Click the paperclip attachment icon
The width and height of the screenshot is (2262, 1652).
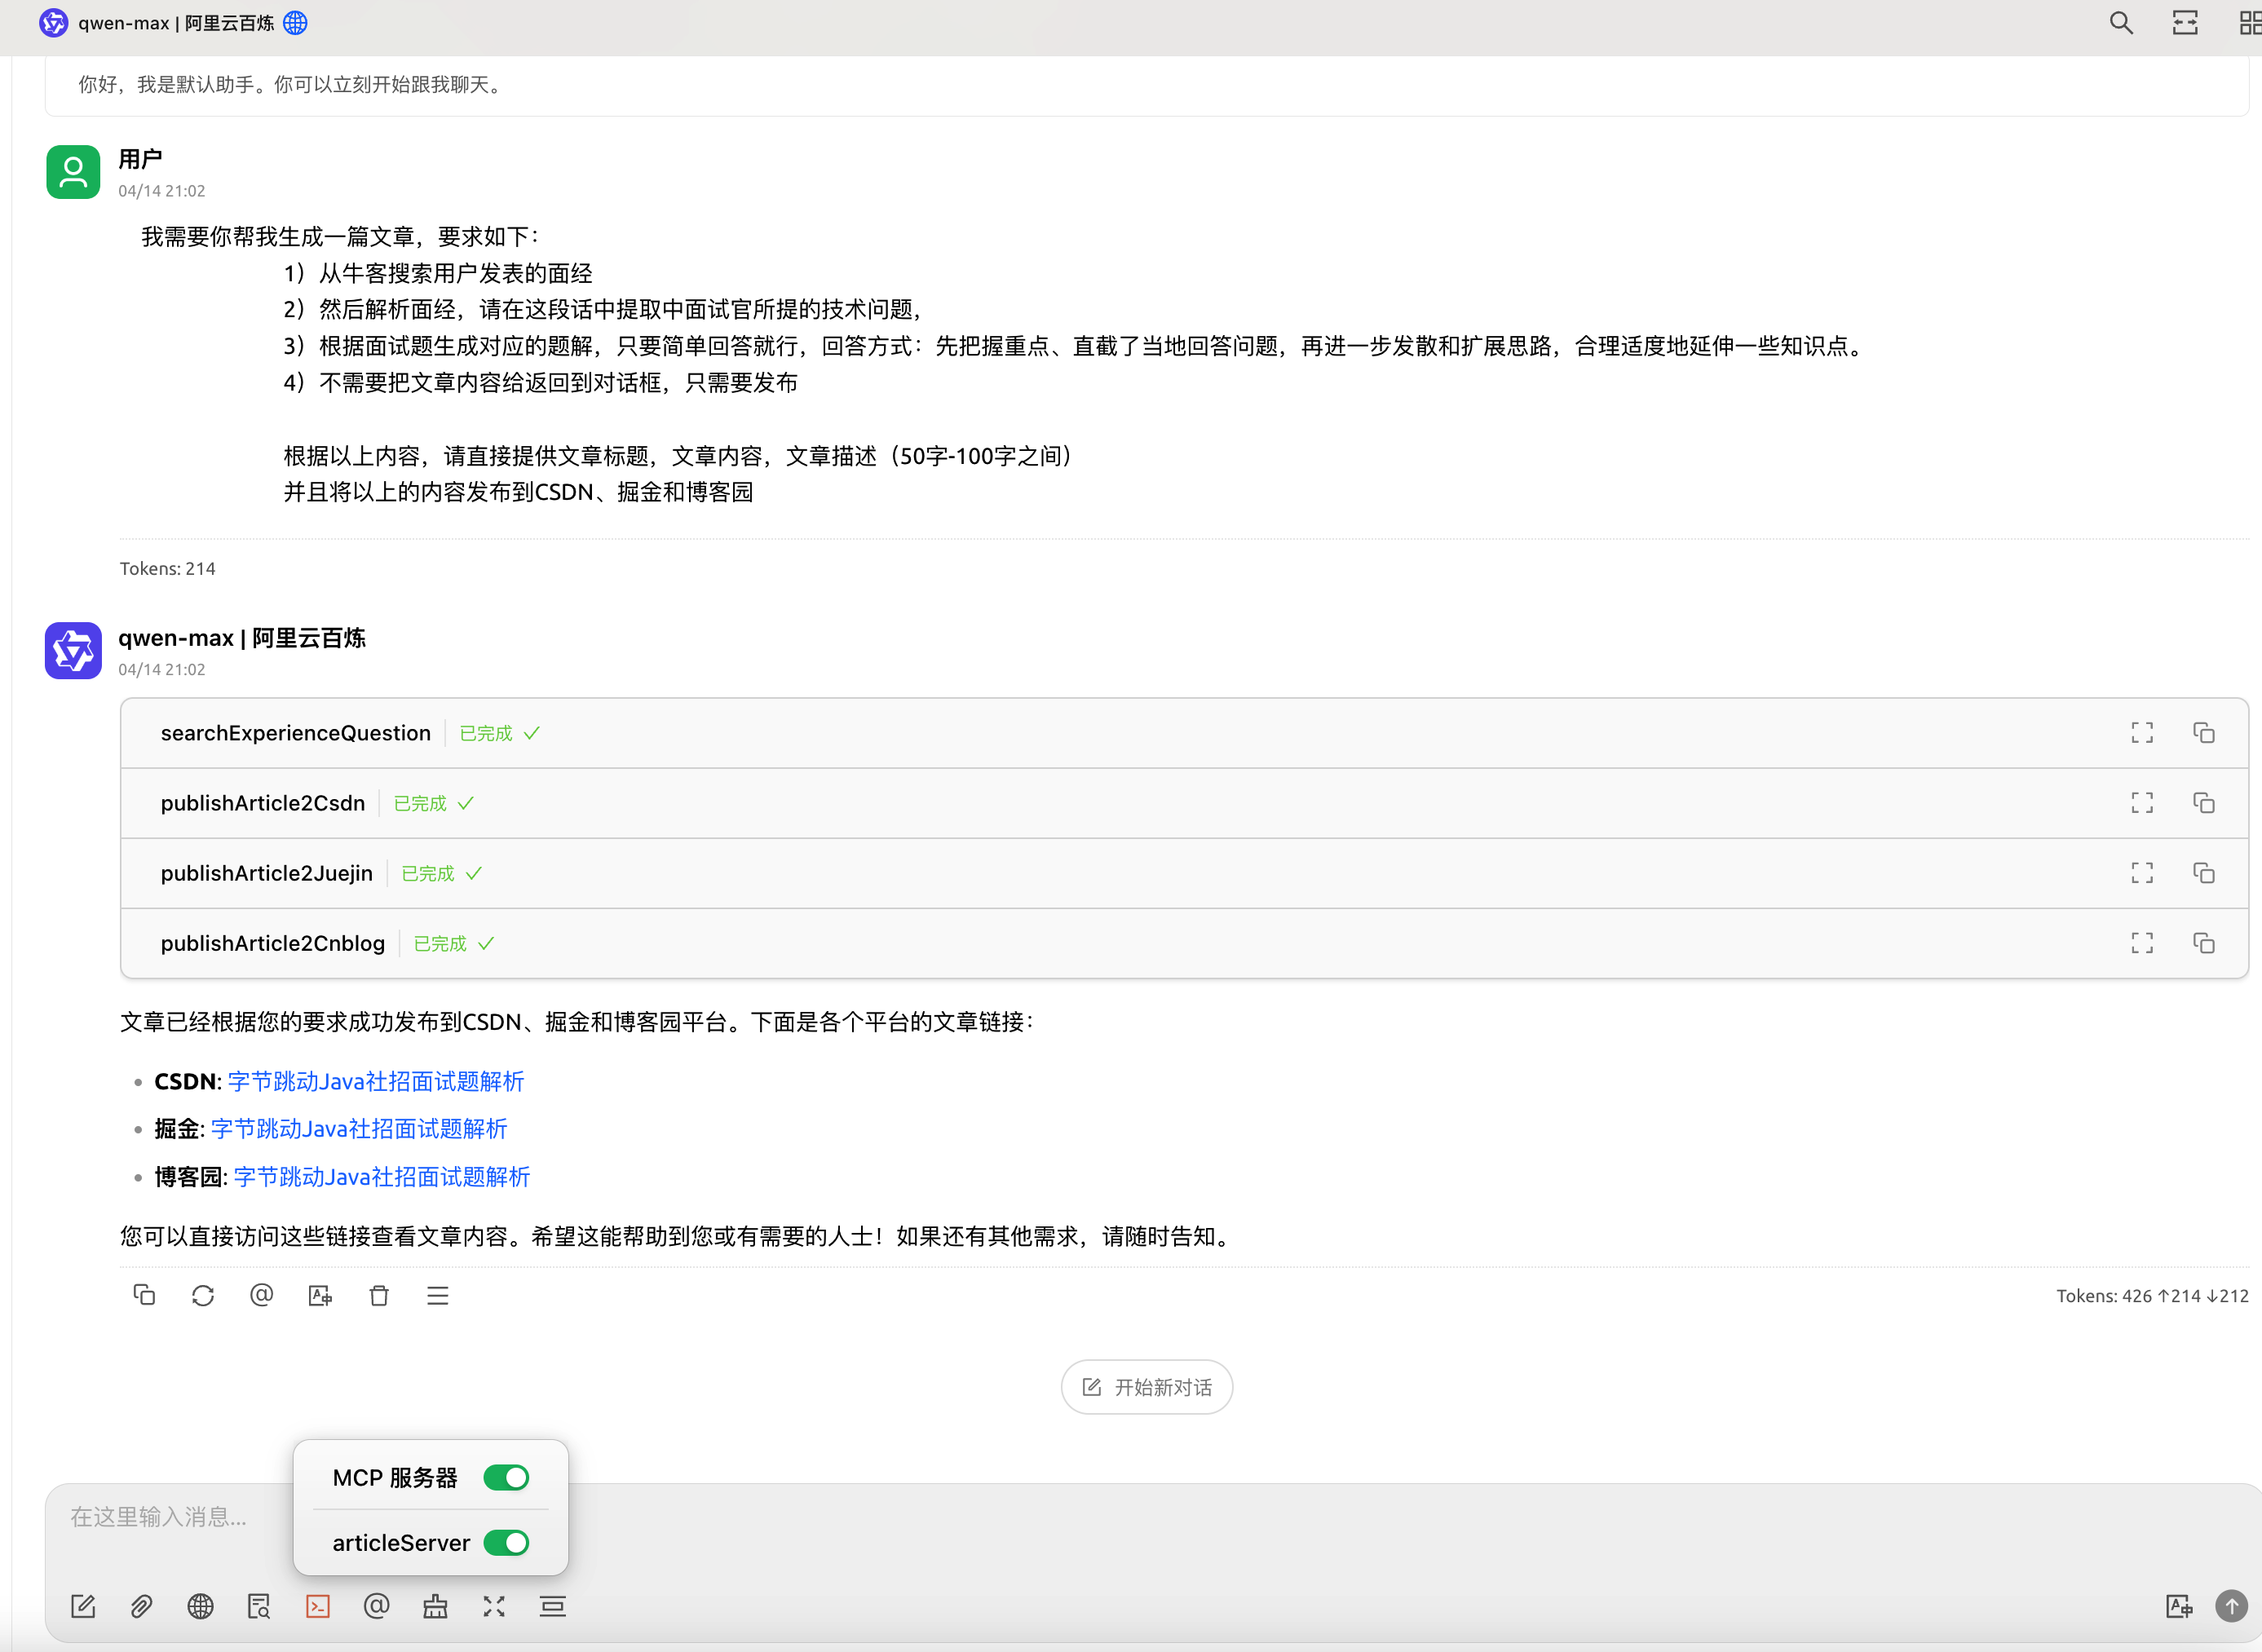(141, 1606)
